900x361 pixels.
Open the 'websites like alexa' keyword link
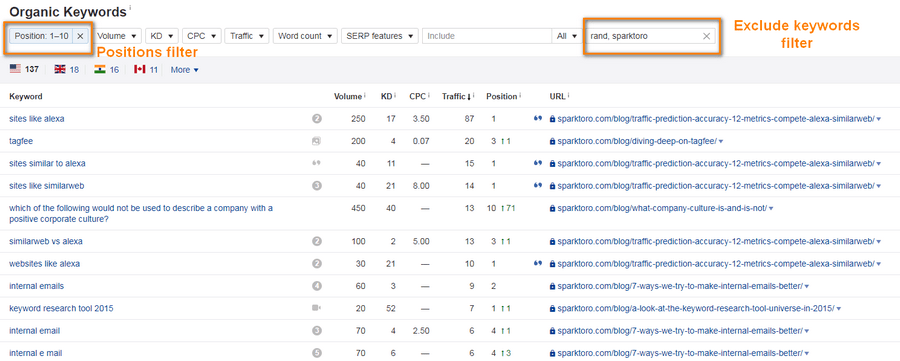[x=44, y=264]
